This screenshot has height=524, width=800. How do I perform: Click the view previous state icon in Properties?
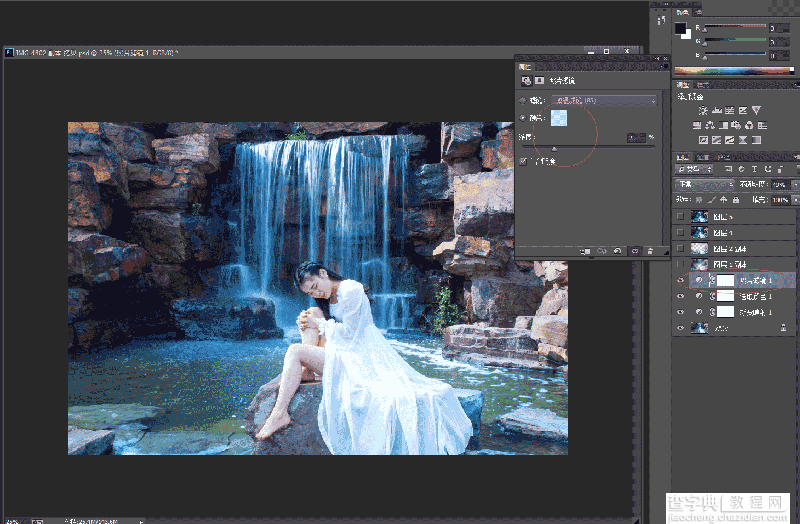coord(602,251)
